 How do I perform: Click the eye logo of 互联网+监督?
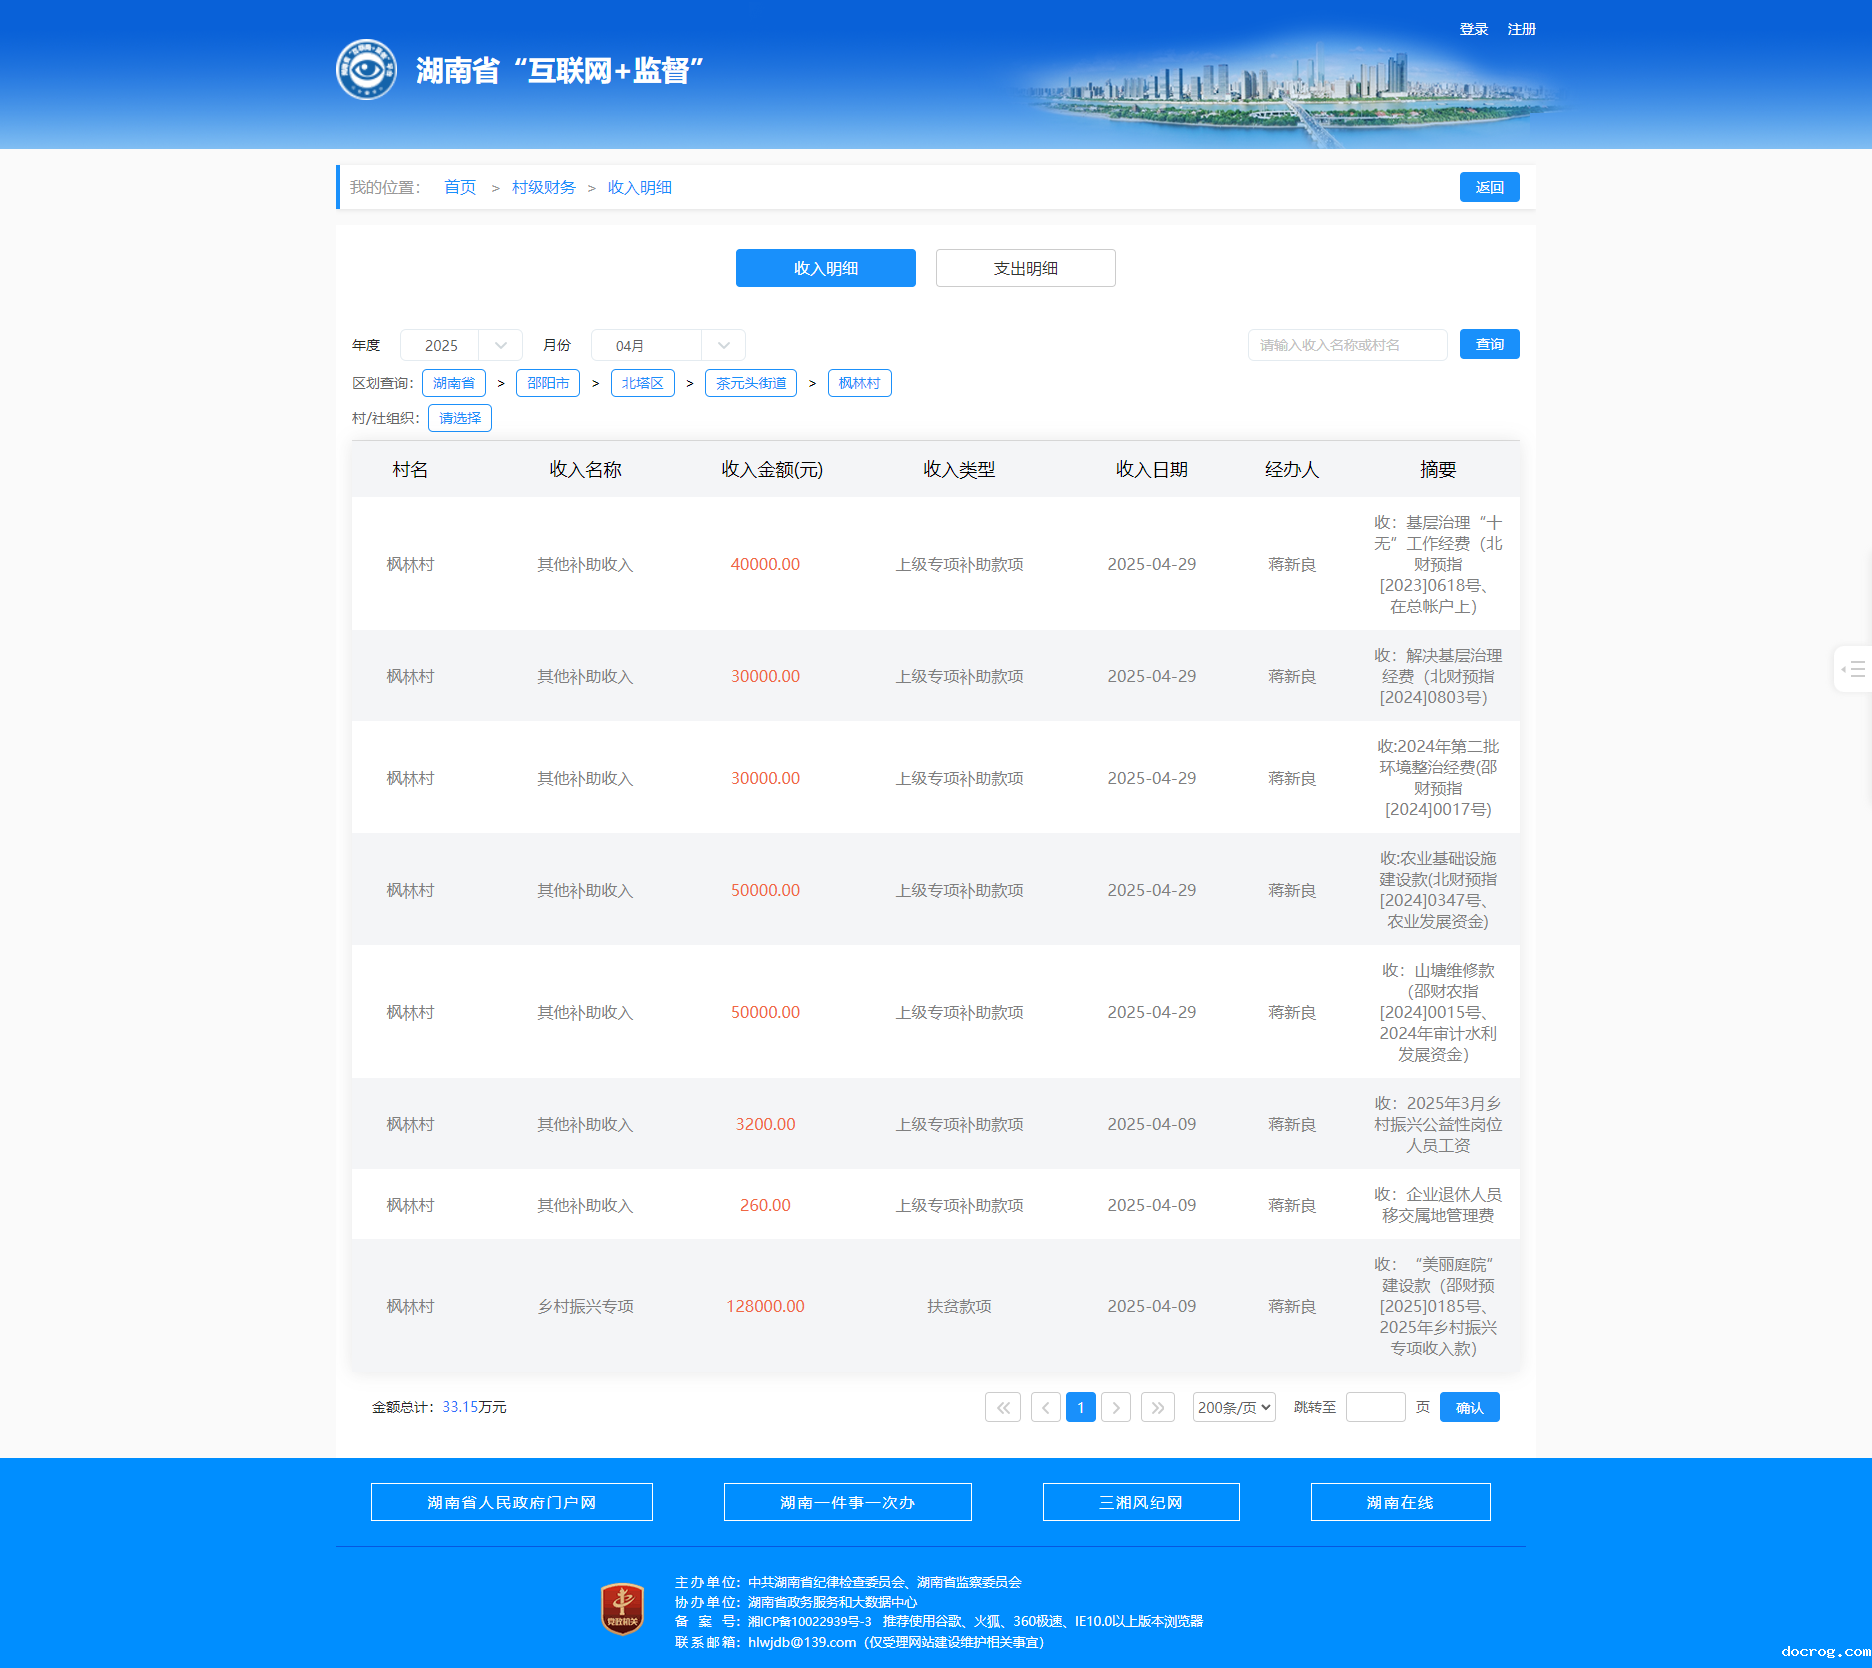click(x=366, y=70)
